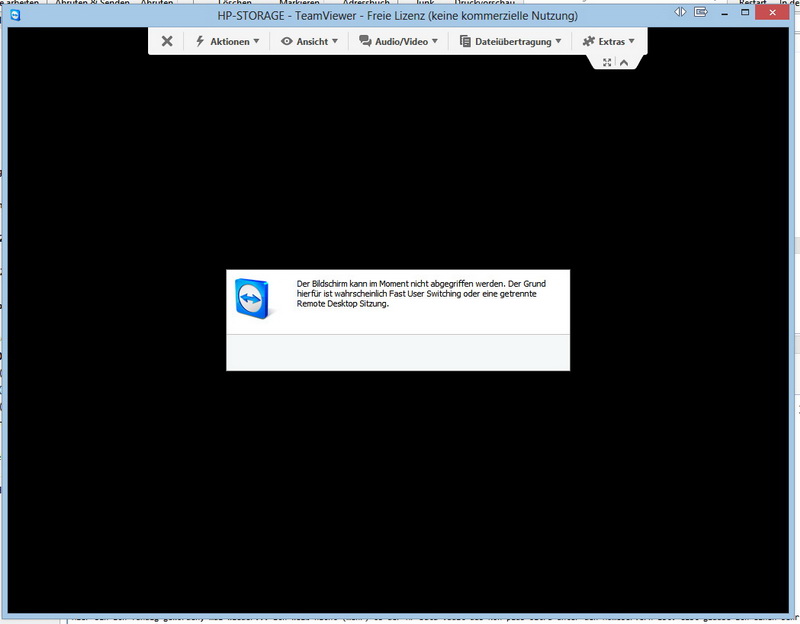
Task: Open the Dateiübertragung menu
Action: pos(510,41)
